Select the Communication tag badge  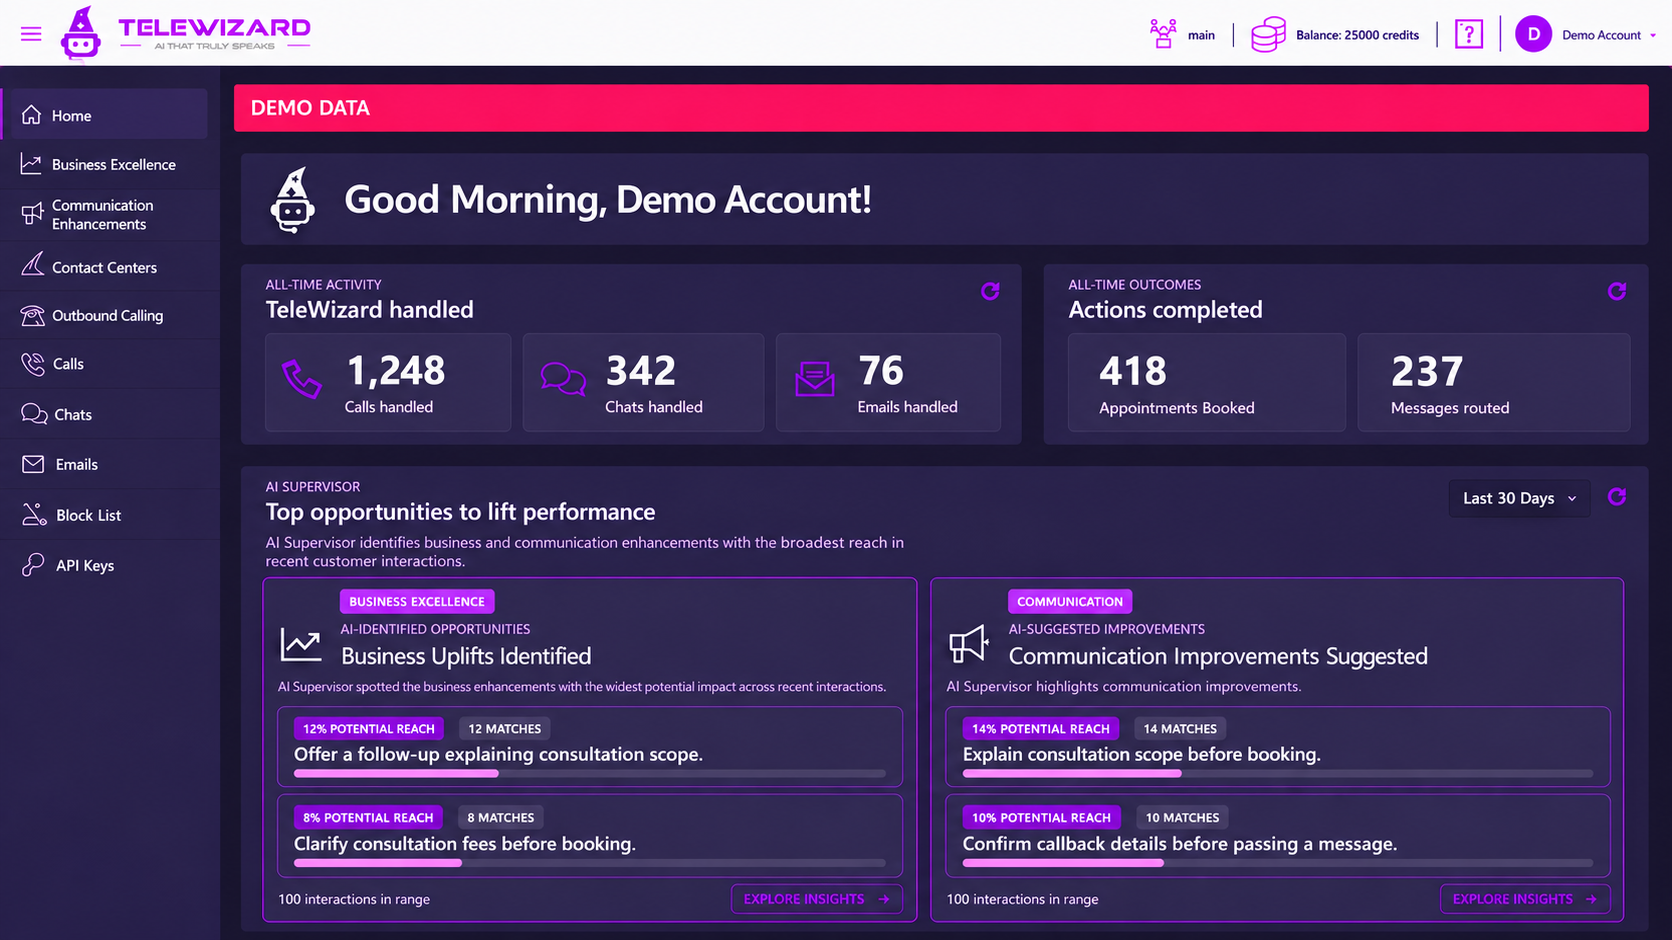[x=1069, y=601]
